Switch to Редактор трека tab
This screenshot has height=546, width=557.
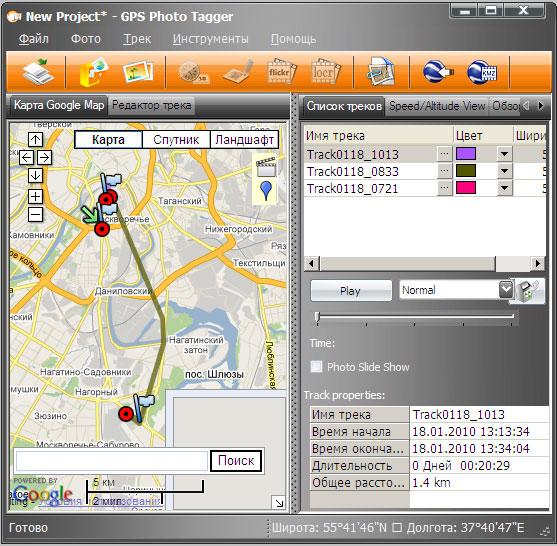click(152, 105)
